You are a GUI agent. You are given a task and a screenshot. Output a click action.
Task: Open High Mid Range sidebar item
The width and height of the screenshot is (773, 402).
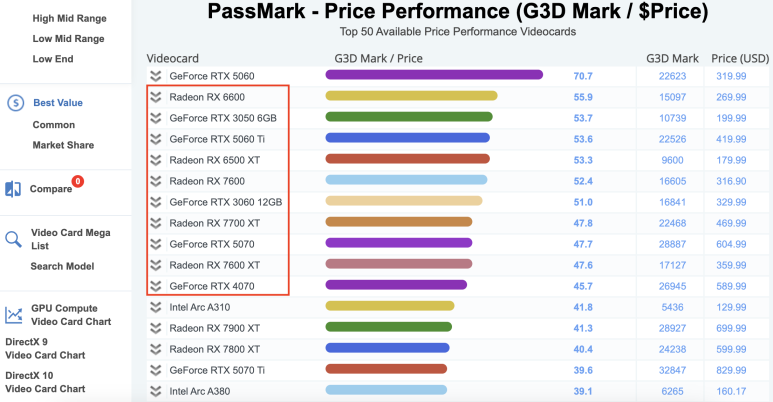coord(70,18)
